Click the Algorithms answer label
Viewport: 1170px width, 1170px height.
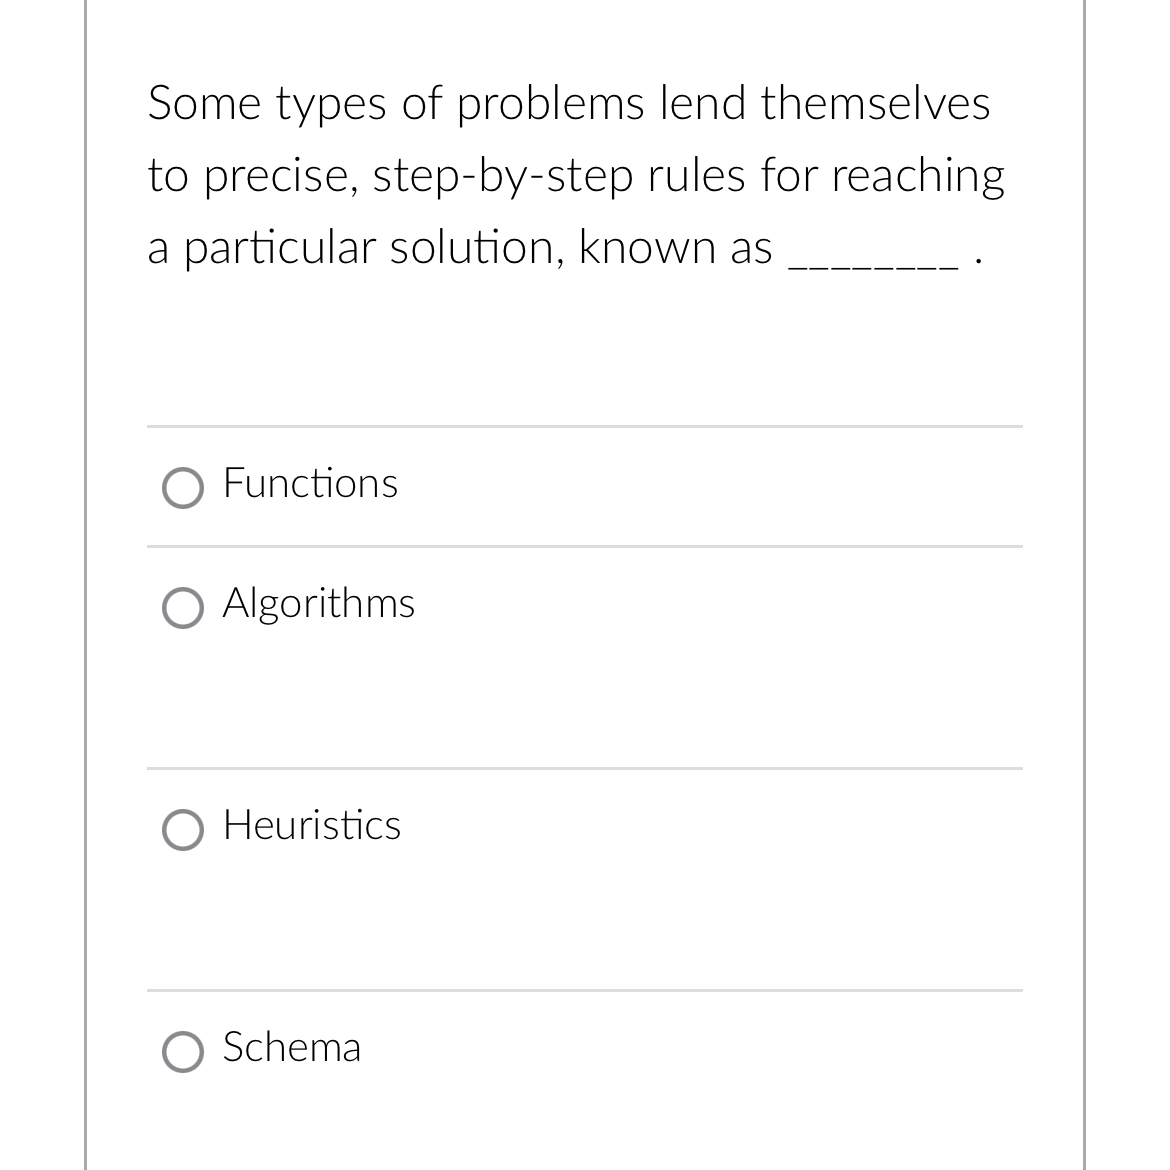(318, 604)
